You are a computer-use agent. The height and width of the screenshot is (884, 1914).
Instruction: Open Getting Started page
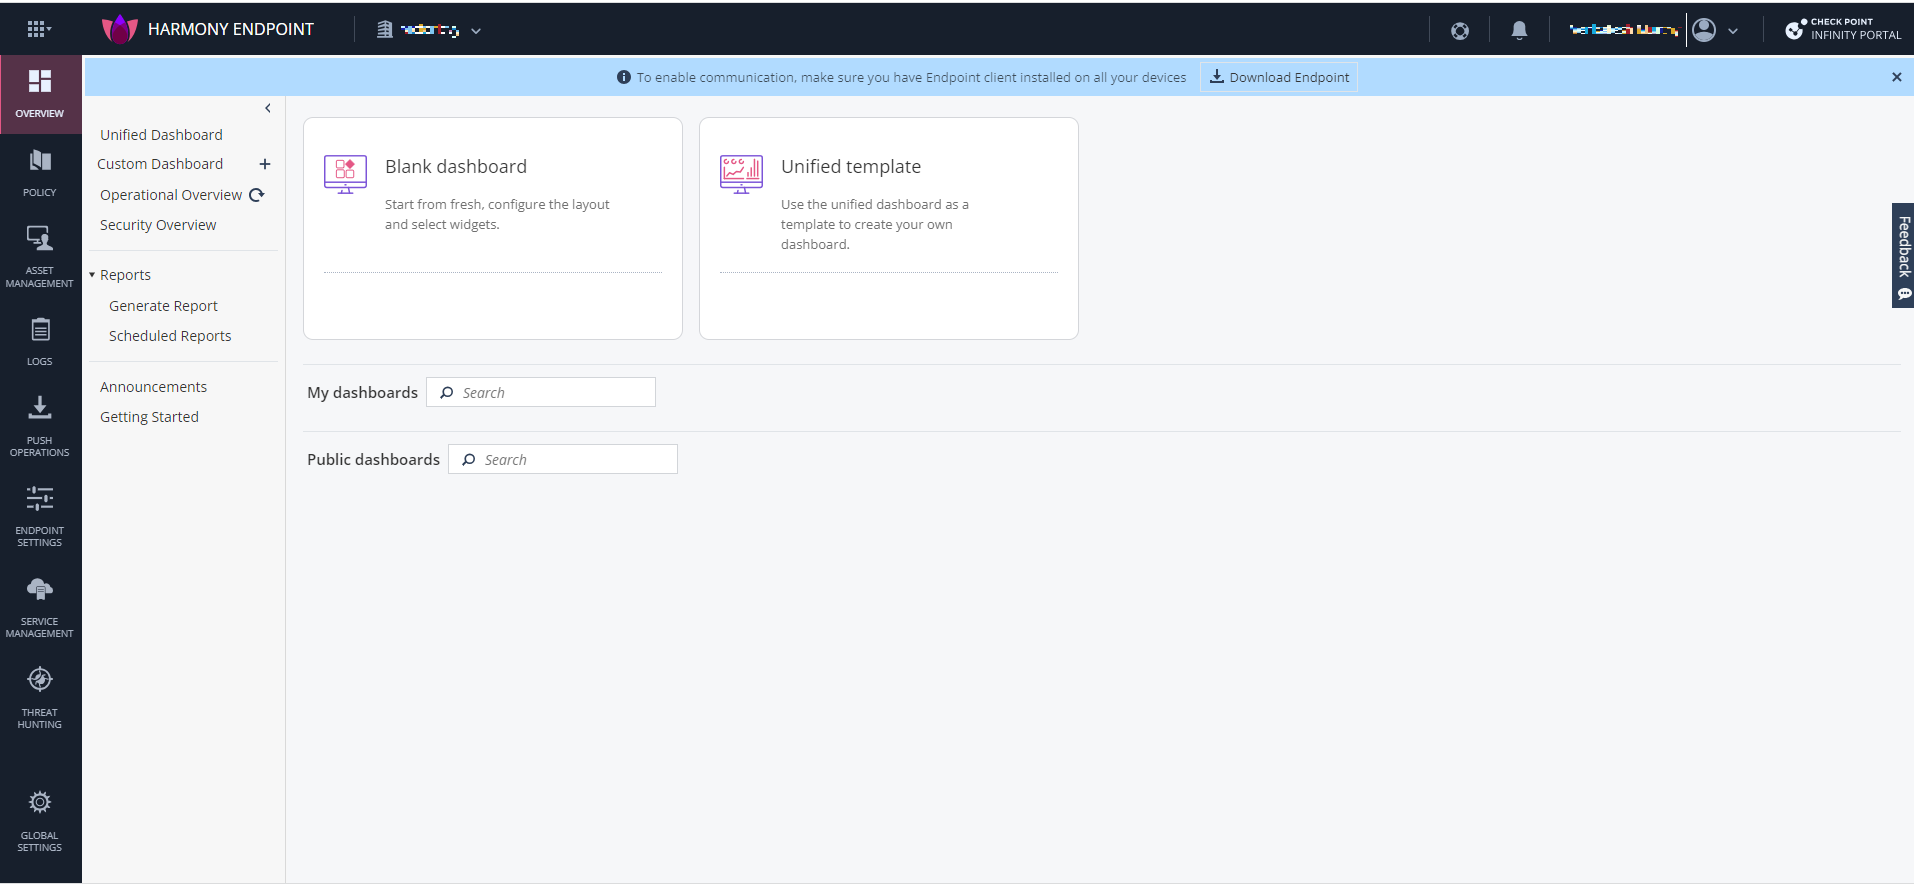click(x=149, y=417)
